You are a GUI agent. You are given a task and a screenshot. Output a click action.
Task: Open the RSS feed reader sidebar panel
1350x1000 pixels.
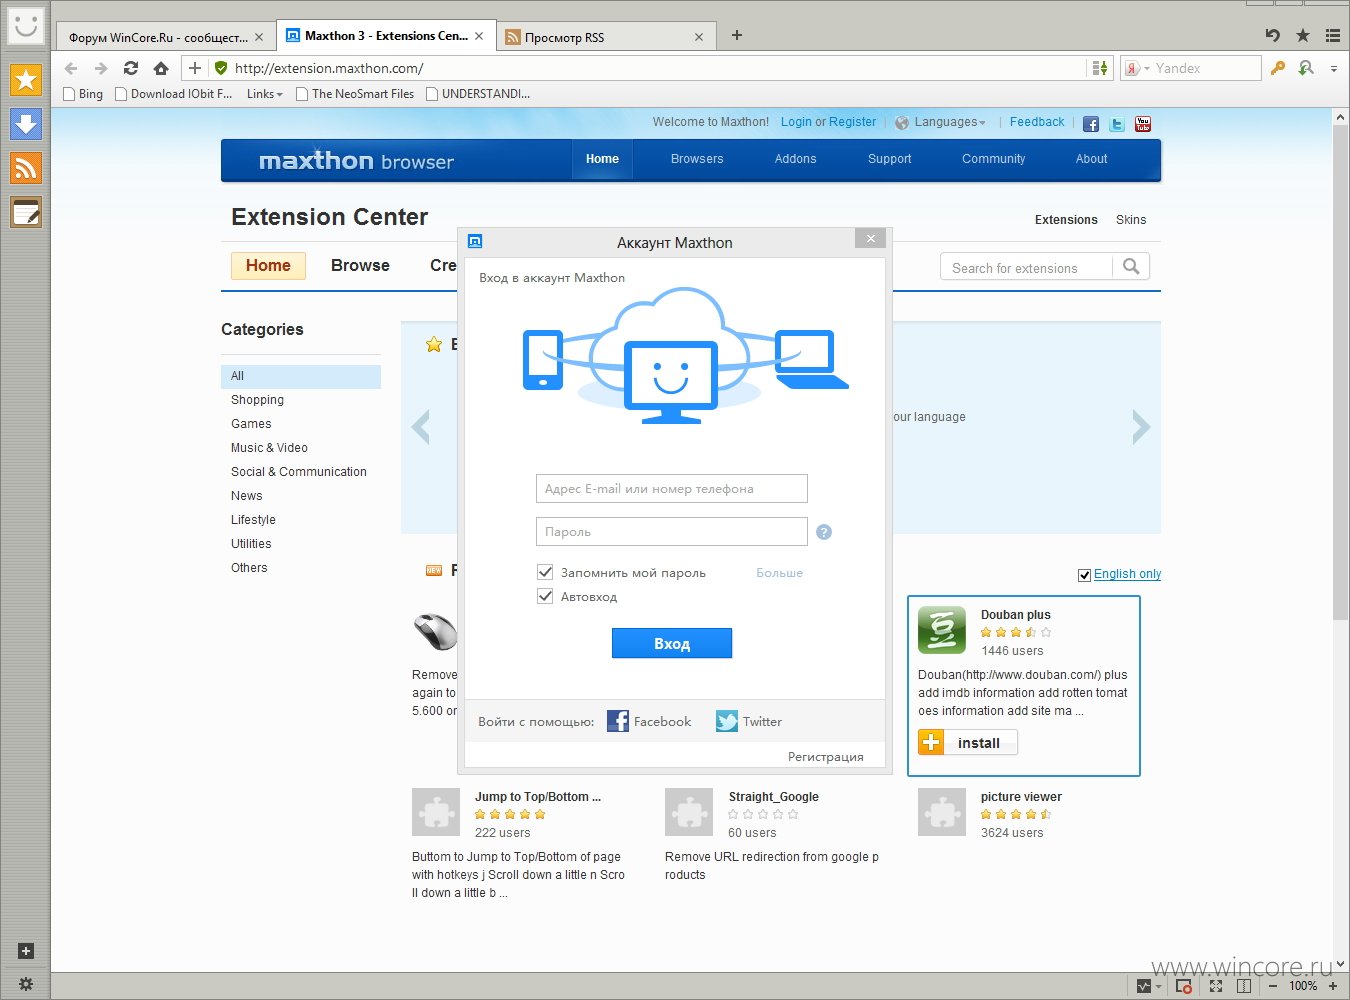point(26,168)
